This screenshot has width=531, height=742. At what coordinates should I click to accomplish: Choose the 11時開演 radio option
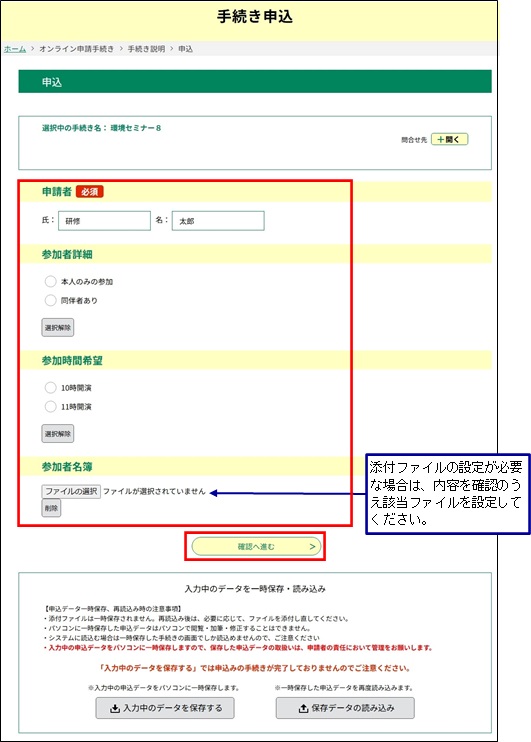pyautogui.click(x=51, y=406)
